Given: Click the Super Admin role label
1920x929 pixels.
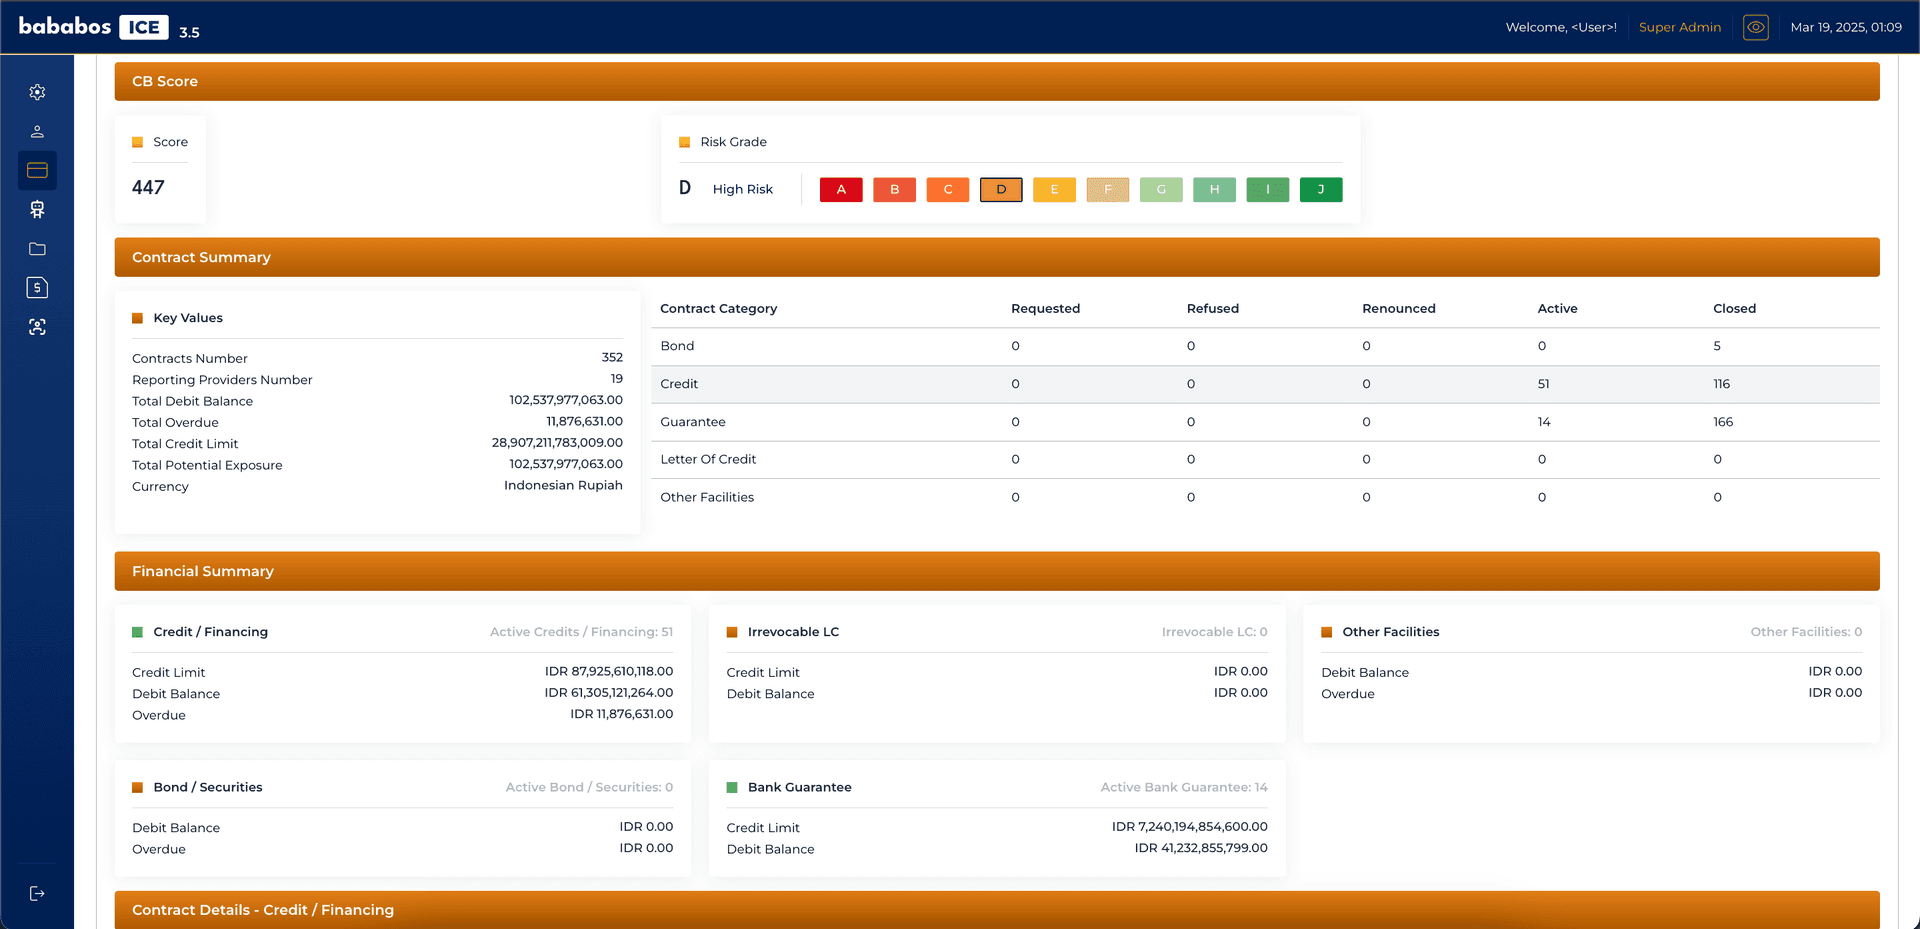Looking at the screenshot, I should (1680, 27).
